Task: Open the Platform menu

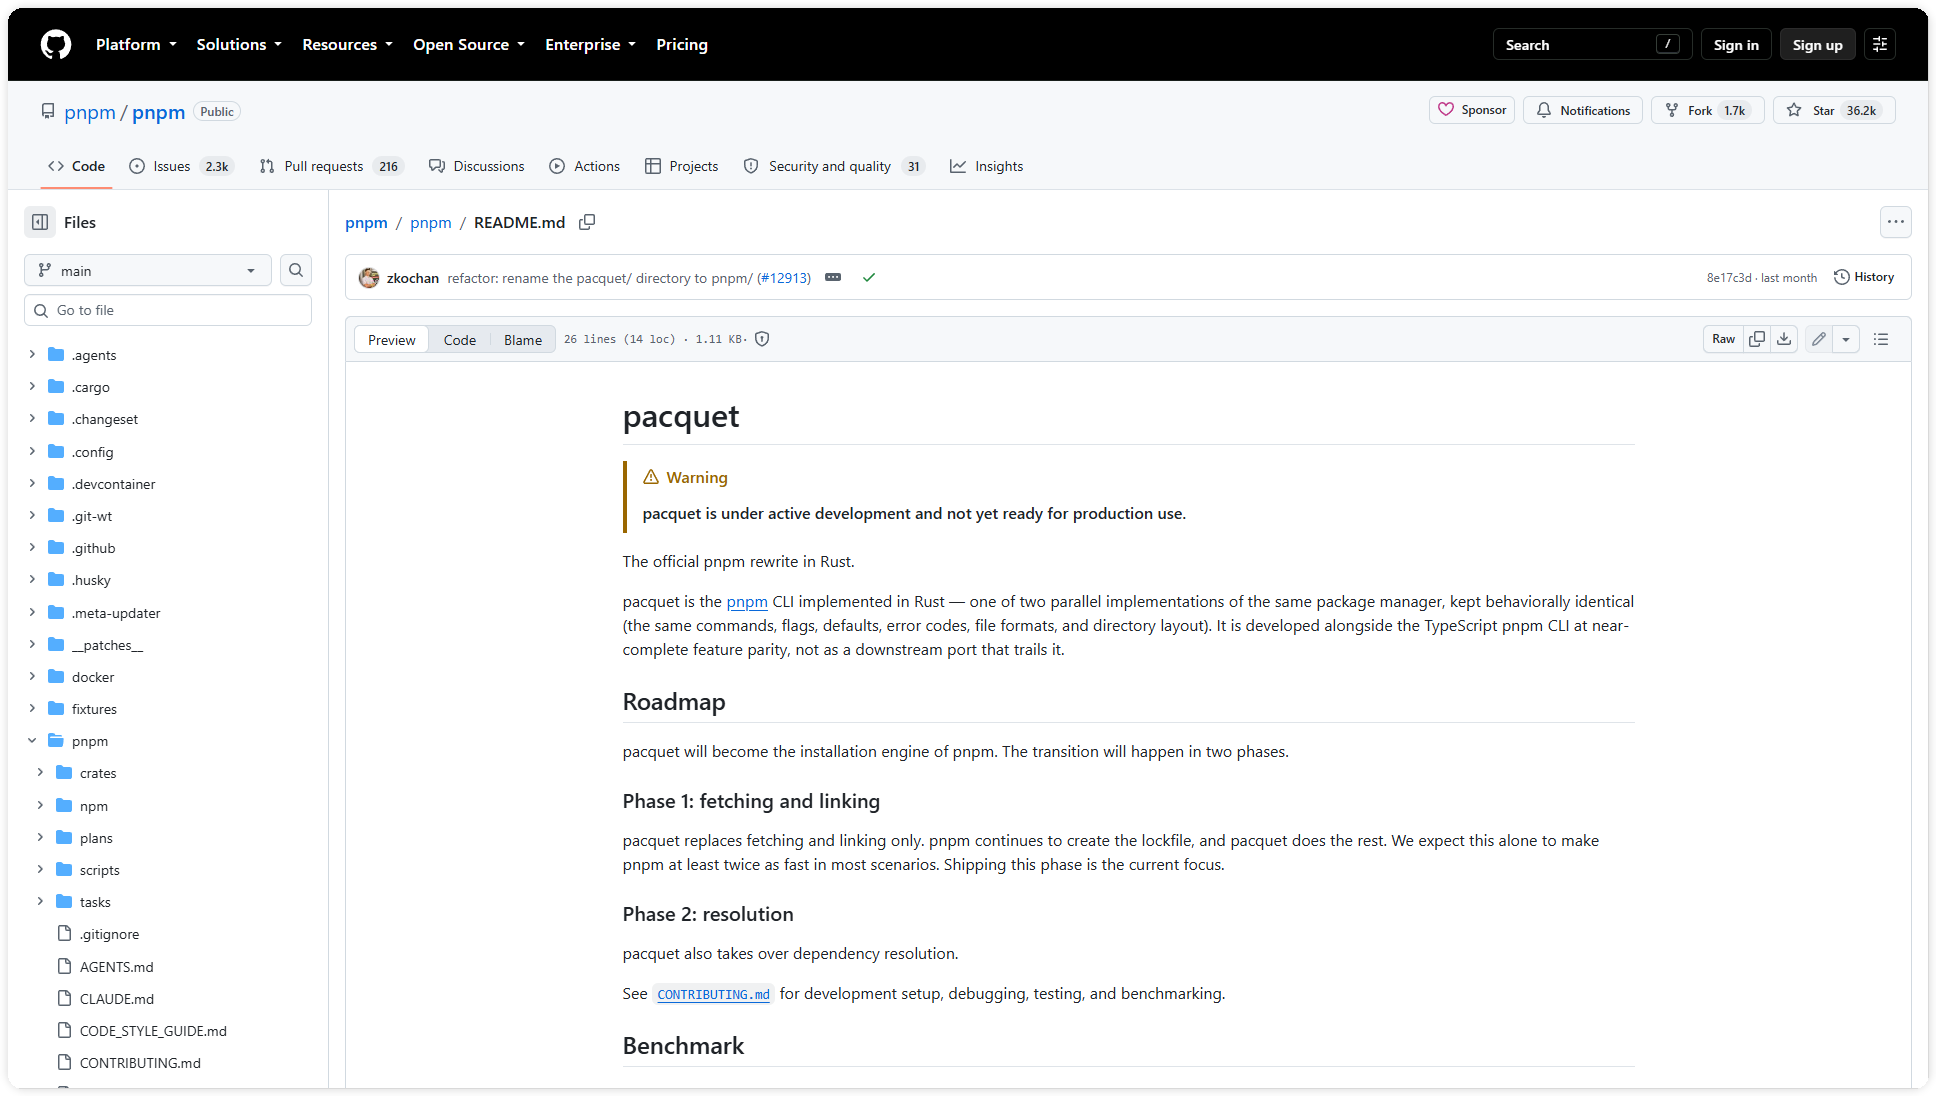Action: [x=136, y=44]
